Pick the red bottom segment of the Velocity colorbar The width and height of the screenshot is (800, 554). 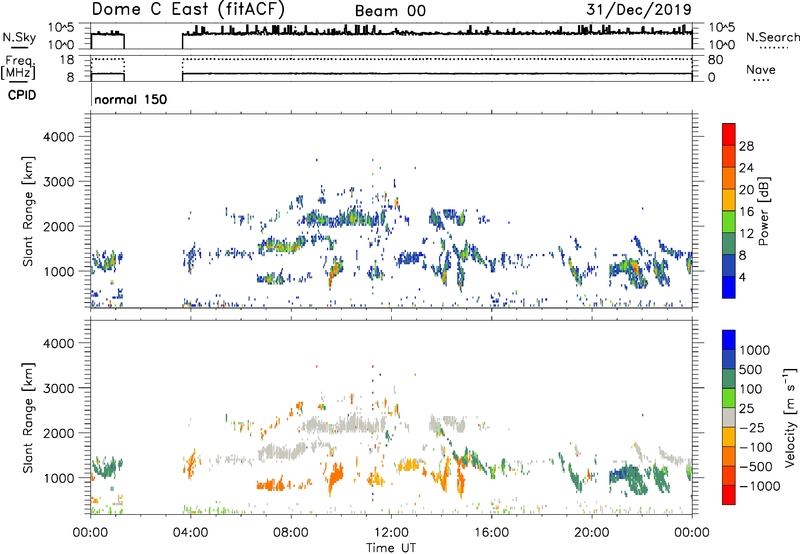pyautogui.click(x=729, y=495)
